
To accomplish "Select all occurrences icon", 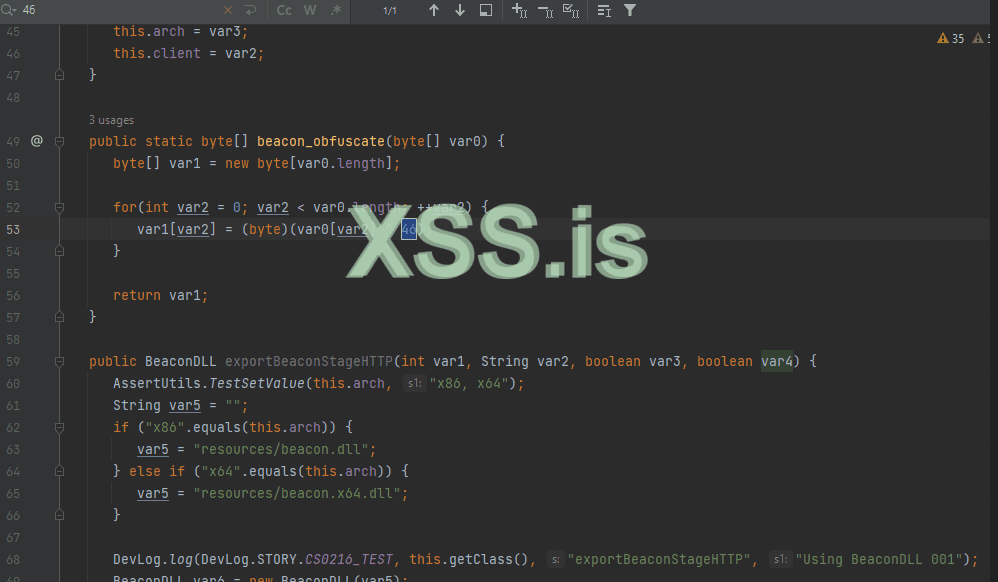I will (x=571, y=10).
